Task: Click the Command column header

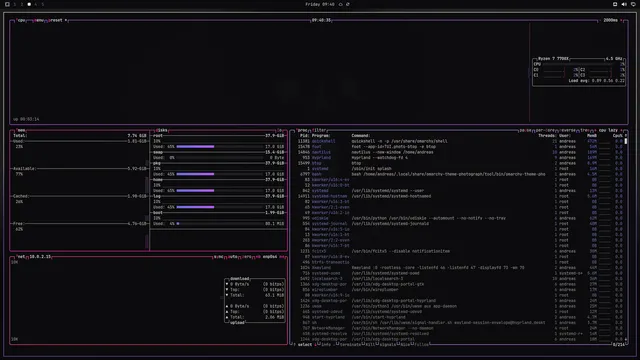Action: pyautogui.click(x=360, y=136)
